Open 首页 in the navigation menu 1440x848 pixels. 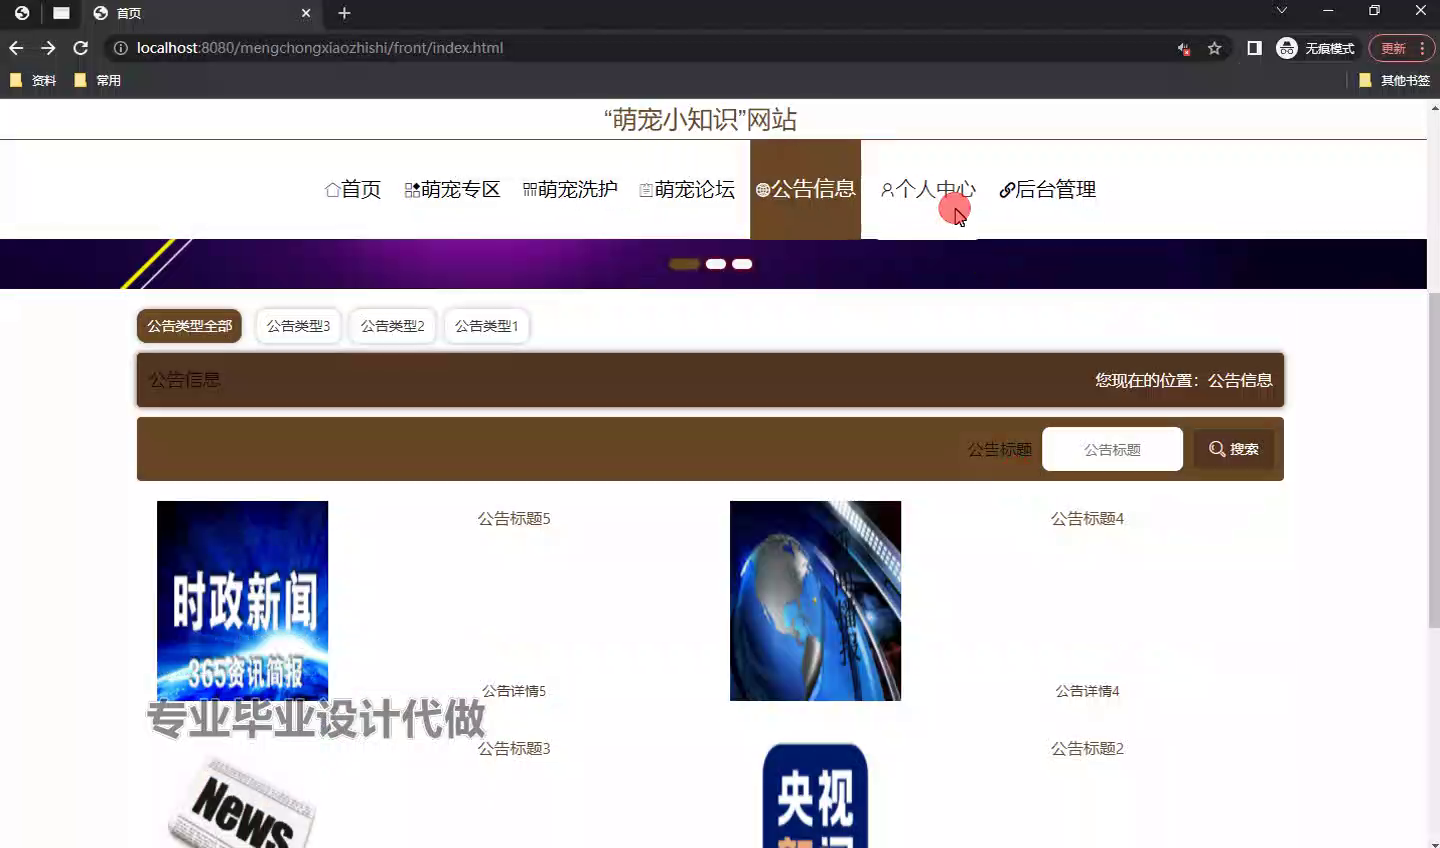pos(353,190)
